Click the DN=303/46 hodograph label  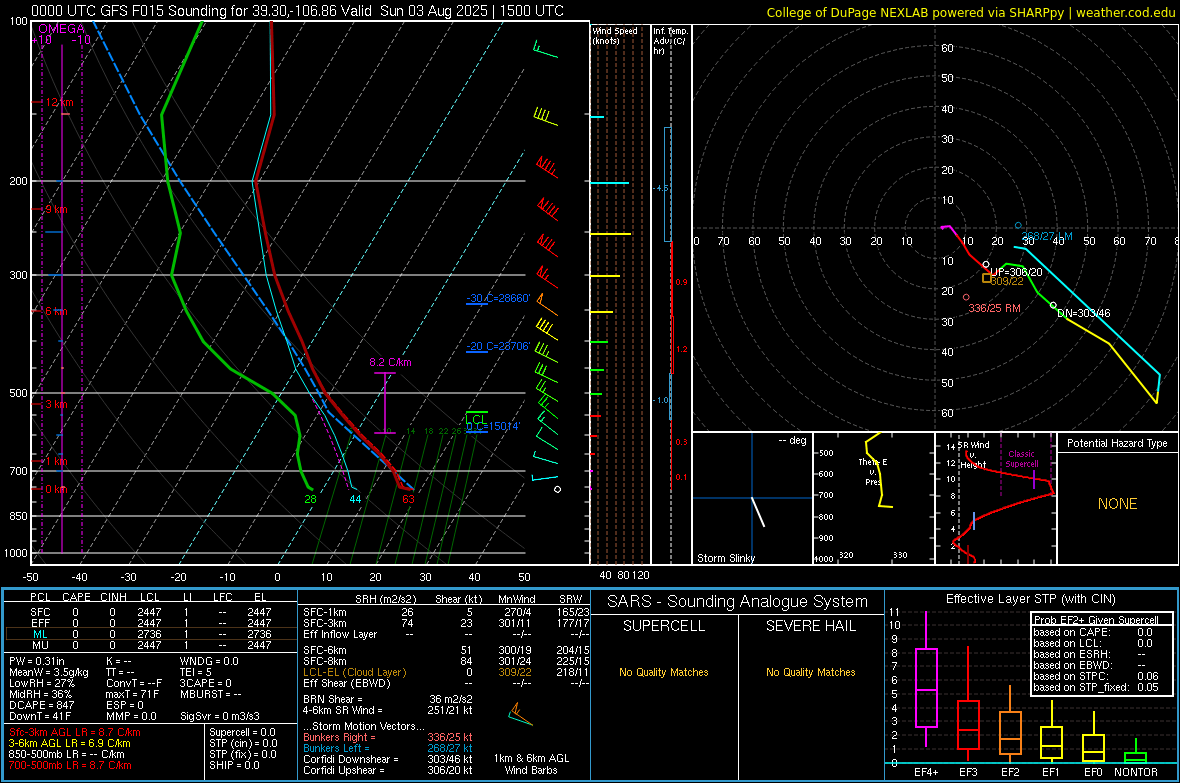(x=1084, y=313)
